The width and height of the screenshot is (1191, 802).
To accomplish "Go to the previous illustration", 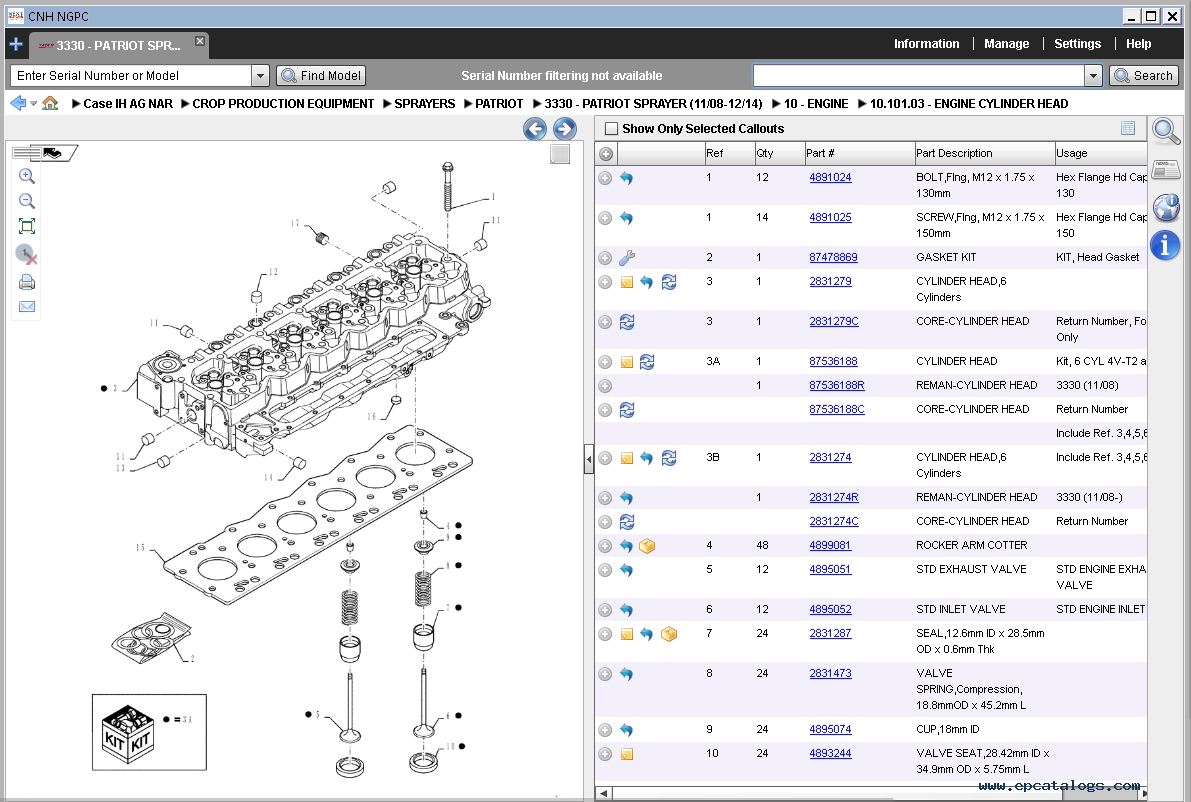I will click(x=535, y=129).
